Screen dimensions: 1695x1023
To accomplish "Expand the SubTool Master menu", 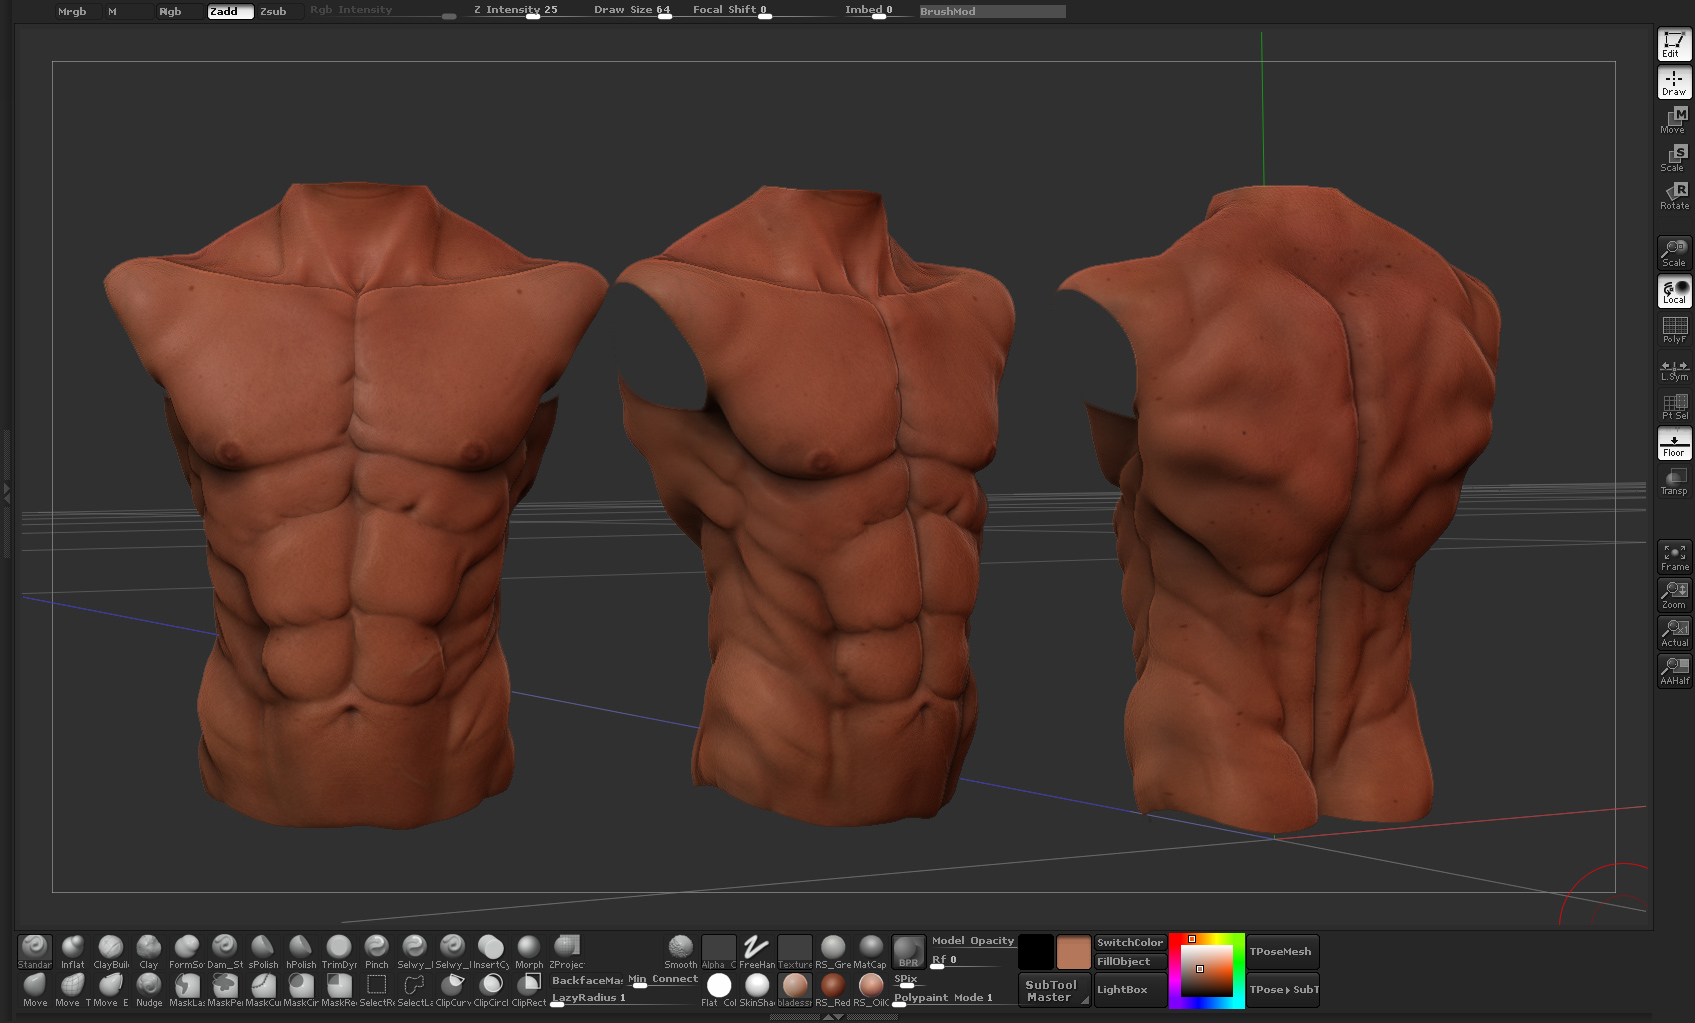I will tap(1054, 990).
